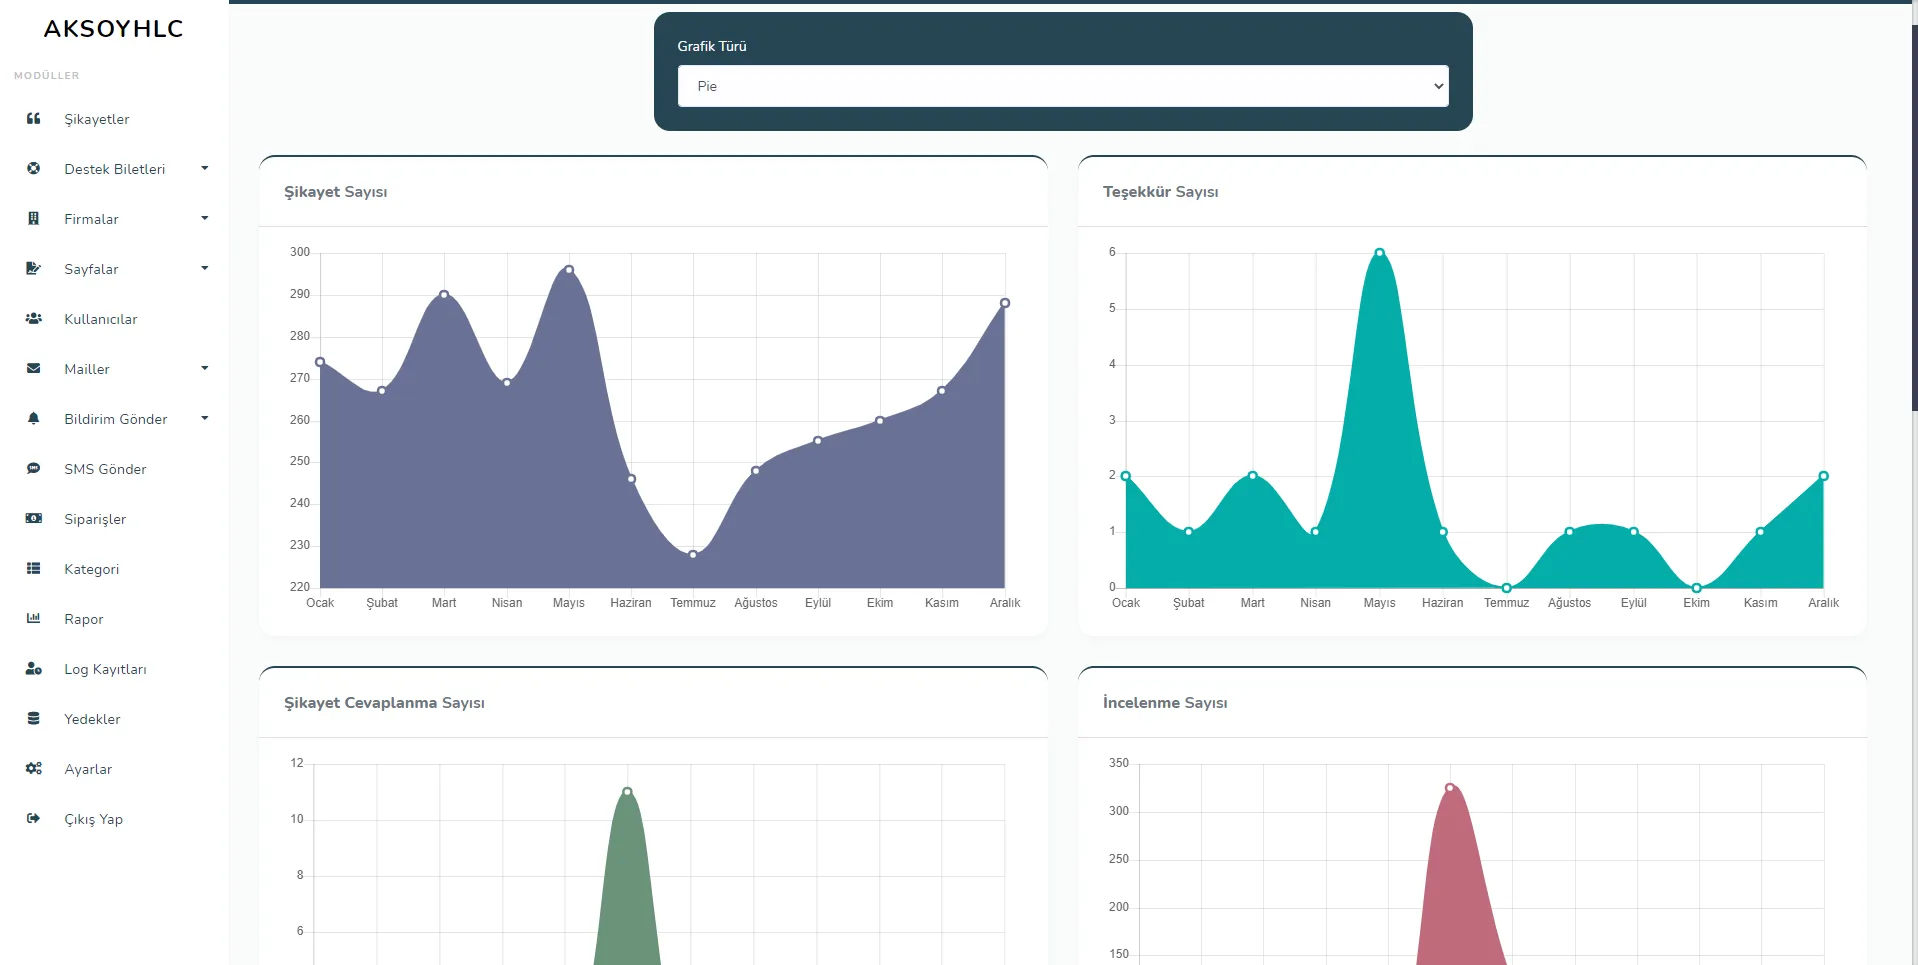
Task: Click the Log Kayıtları user icon
Action: (x=34, y=669)
